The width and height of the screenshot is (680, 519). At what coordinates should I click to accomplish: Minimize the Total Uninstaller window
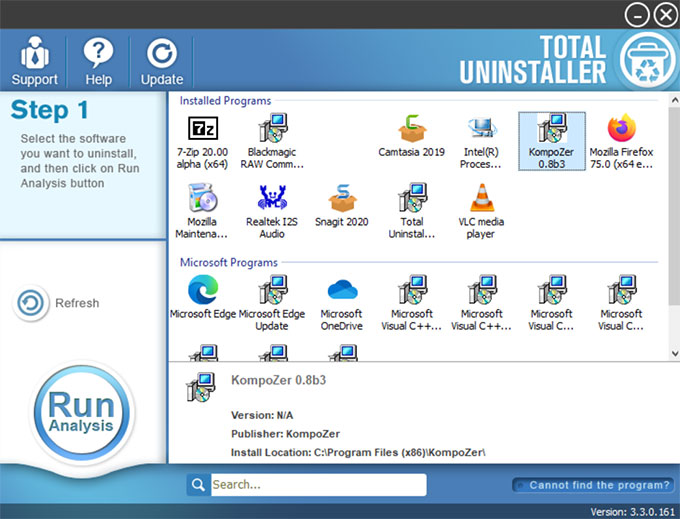click(x=637, y=15)
